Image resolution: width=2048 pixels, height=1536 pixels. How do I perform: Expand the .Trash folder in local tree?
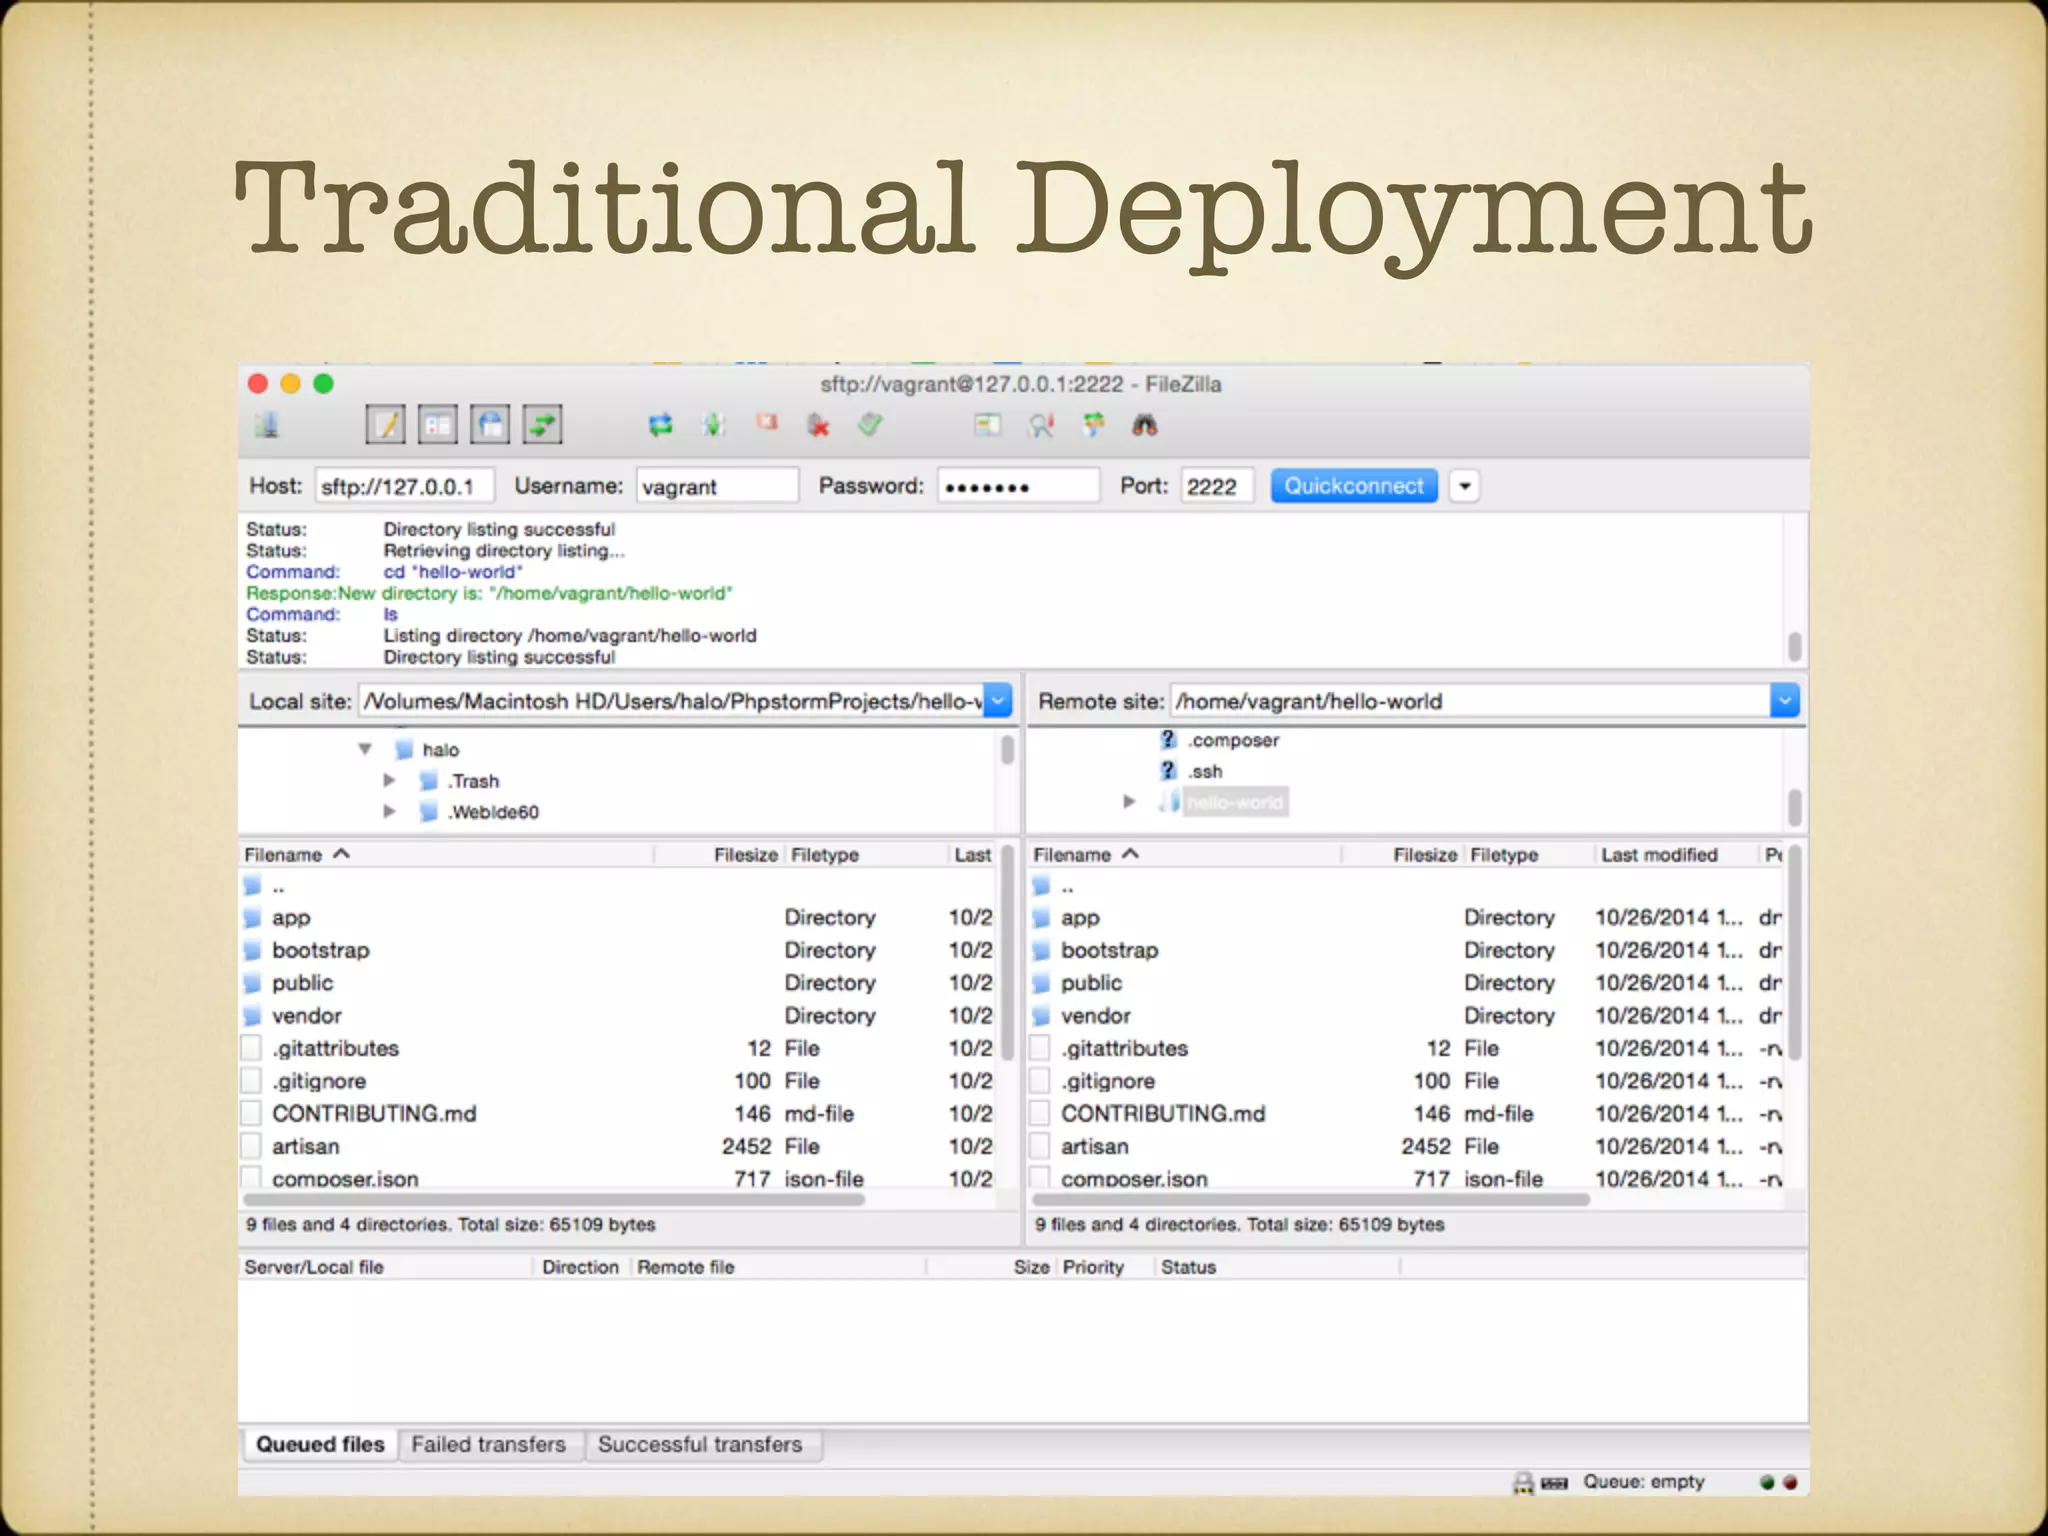[390, 780]
